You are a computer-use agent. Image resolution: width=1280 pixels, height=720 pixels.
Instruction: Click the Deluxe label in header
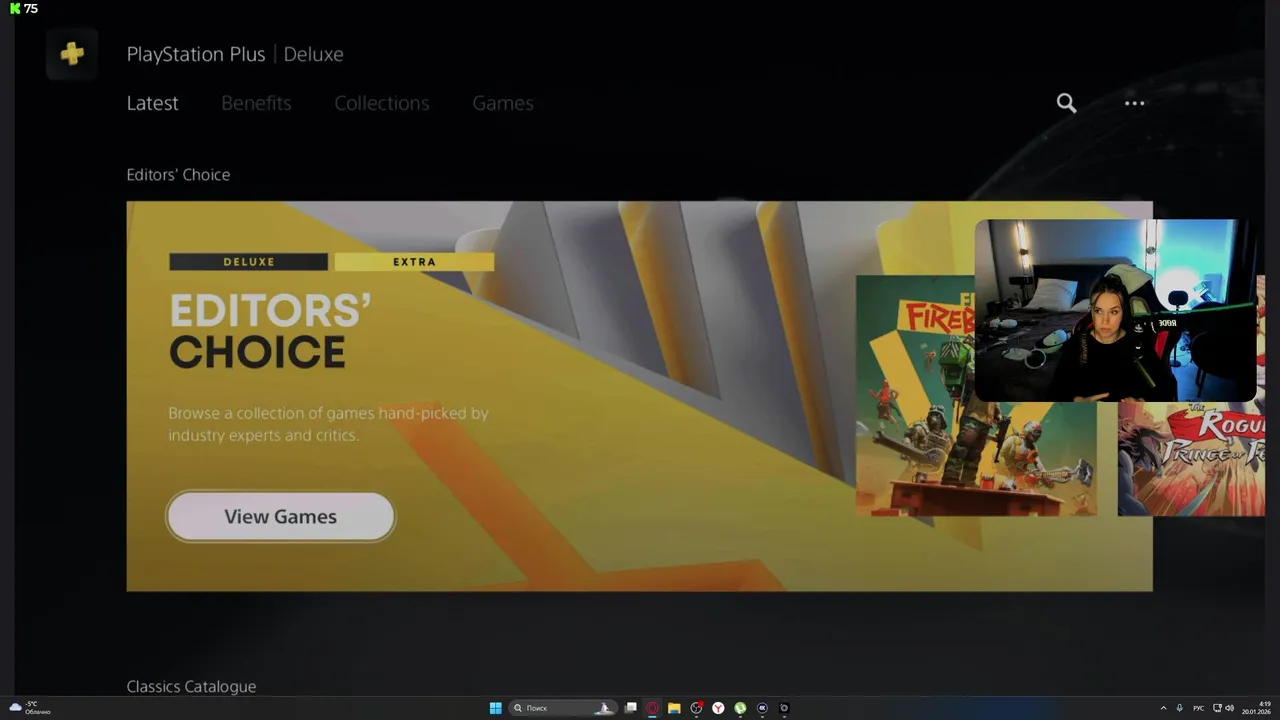[x=313, y=54]
